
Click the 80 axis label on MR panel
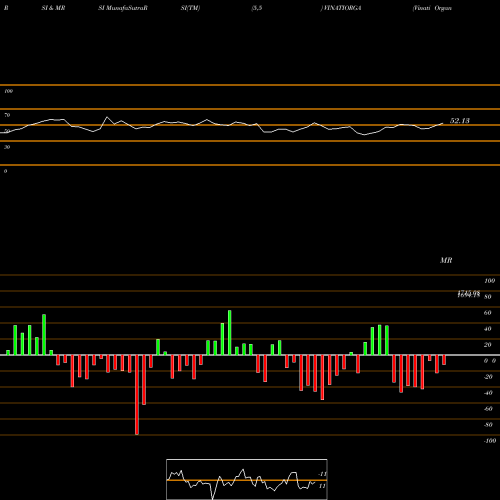(488, 297)
